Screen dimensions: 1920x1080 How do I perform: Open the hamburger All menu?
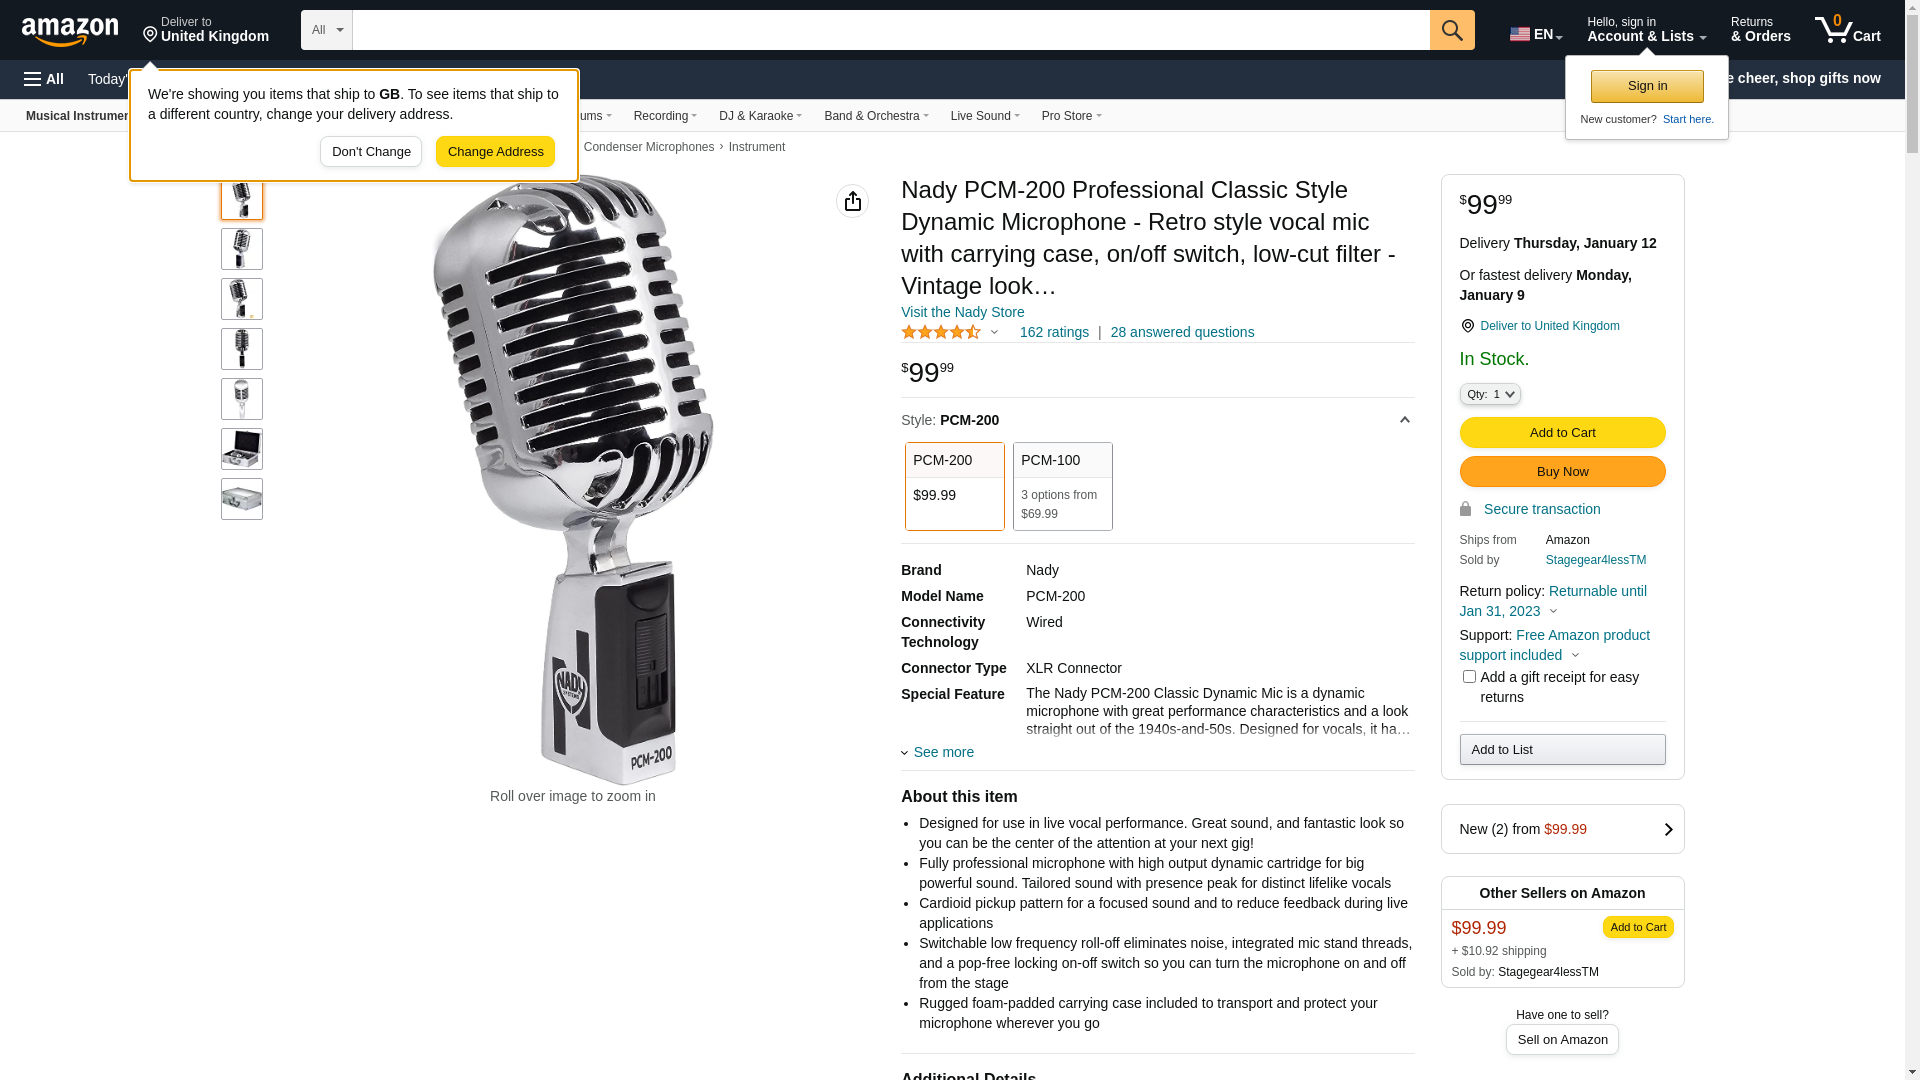44,79
